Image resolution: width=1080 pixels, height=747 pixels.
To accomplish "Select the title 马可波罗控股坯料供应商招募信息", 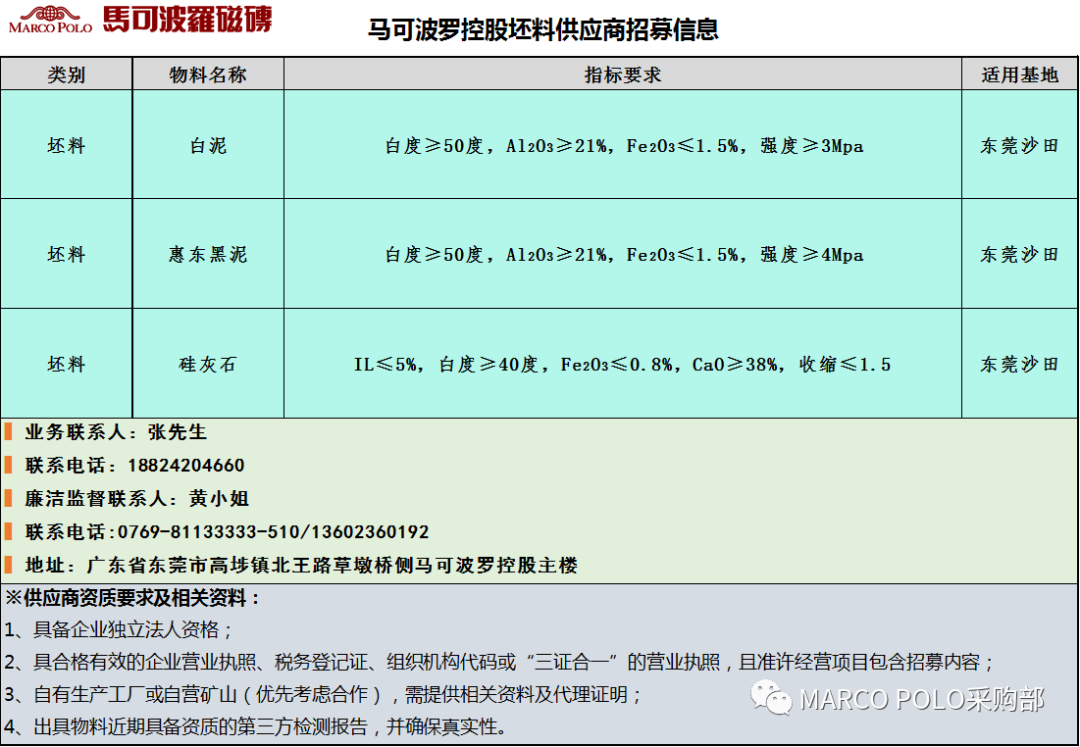I will click(x=543, y=30).
